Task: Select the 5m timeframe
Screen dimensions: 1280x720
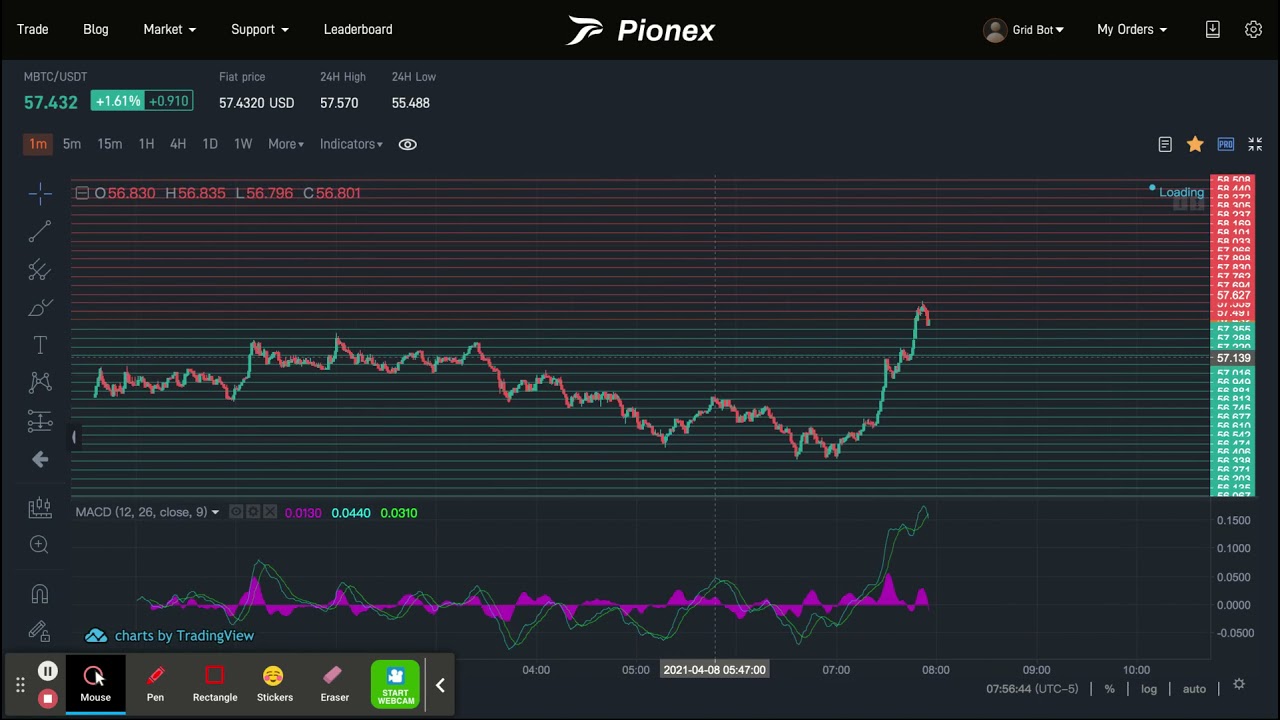Action: click(72, 144)
